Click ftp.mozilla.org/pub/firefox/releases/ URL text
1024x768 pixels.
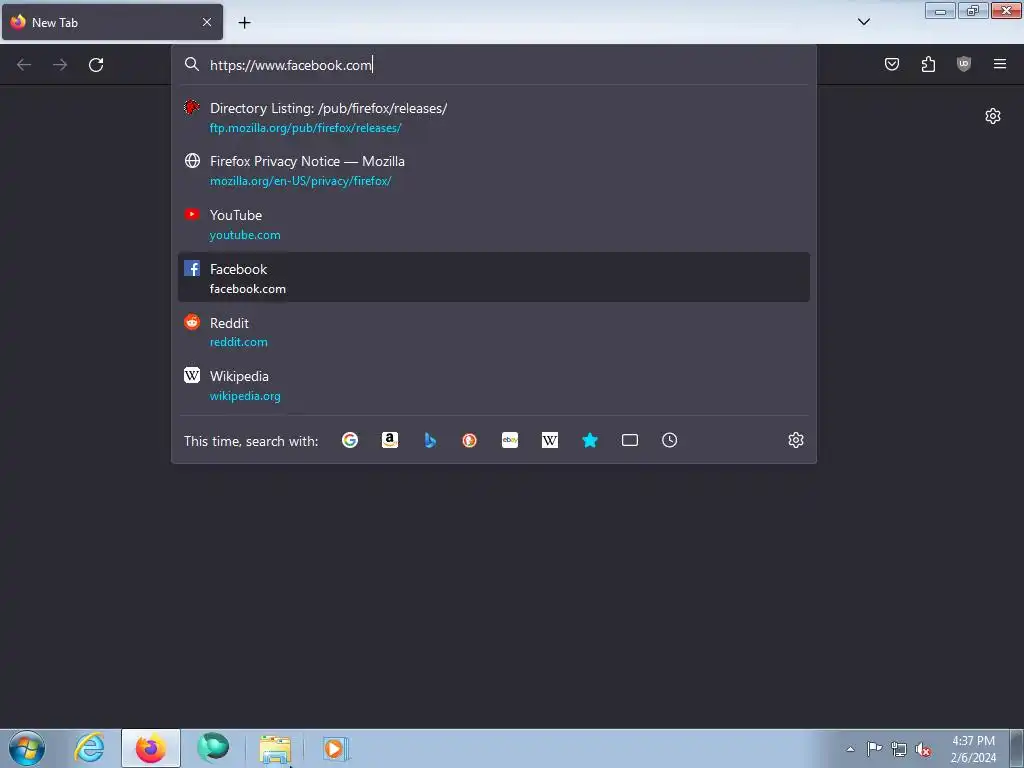point(305,128)
